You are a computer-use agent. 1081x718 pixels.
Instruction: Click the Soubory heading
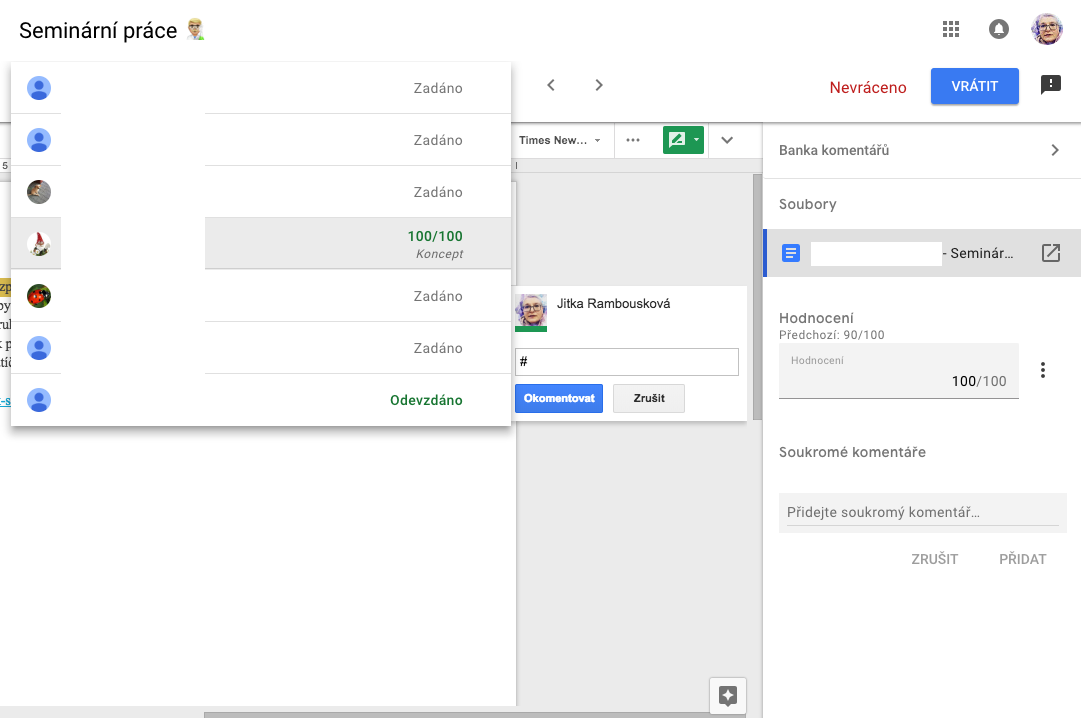[x=807, y=204]
